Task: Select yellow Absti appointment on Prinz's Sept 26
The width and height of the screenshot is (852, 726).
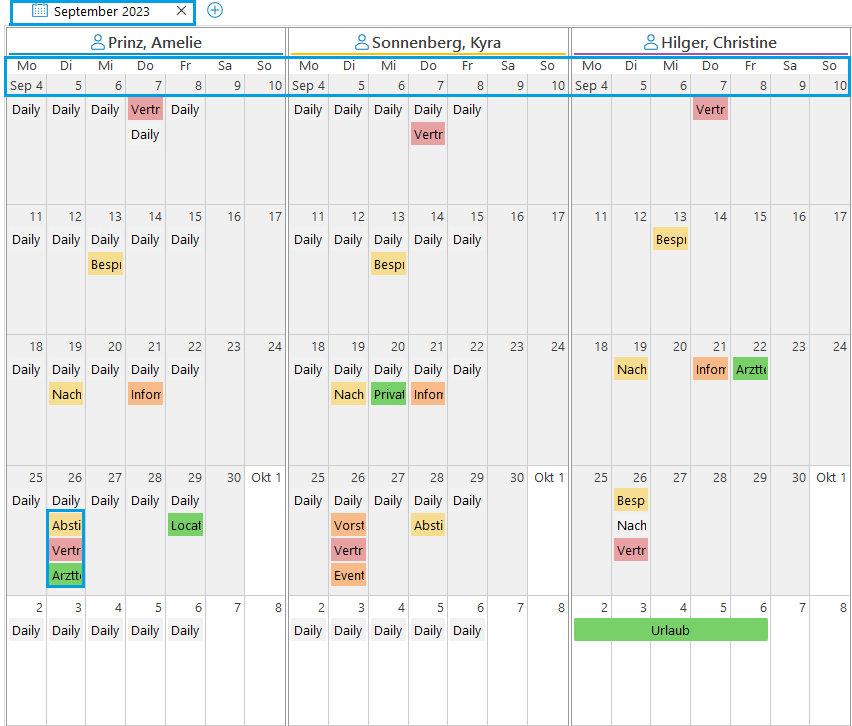Action: coord(66,525)
